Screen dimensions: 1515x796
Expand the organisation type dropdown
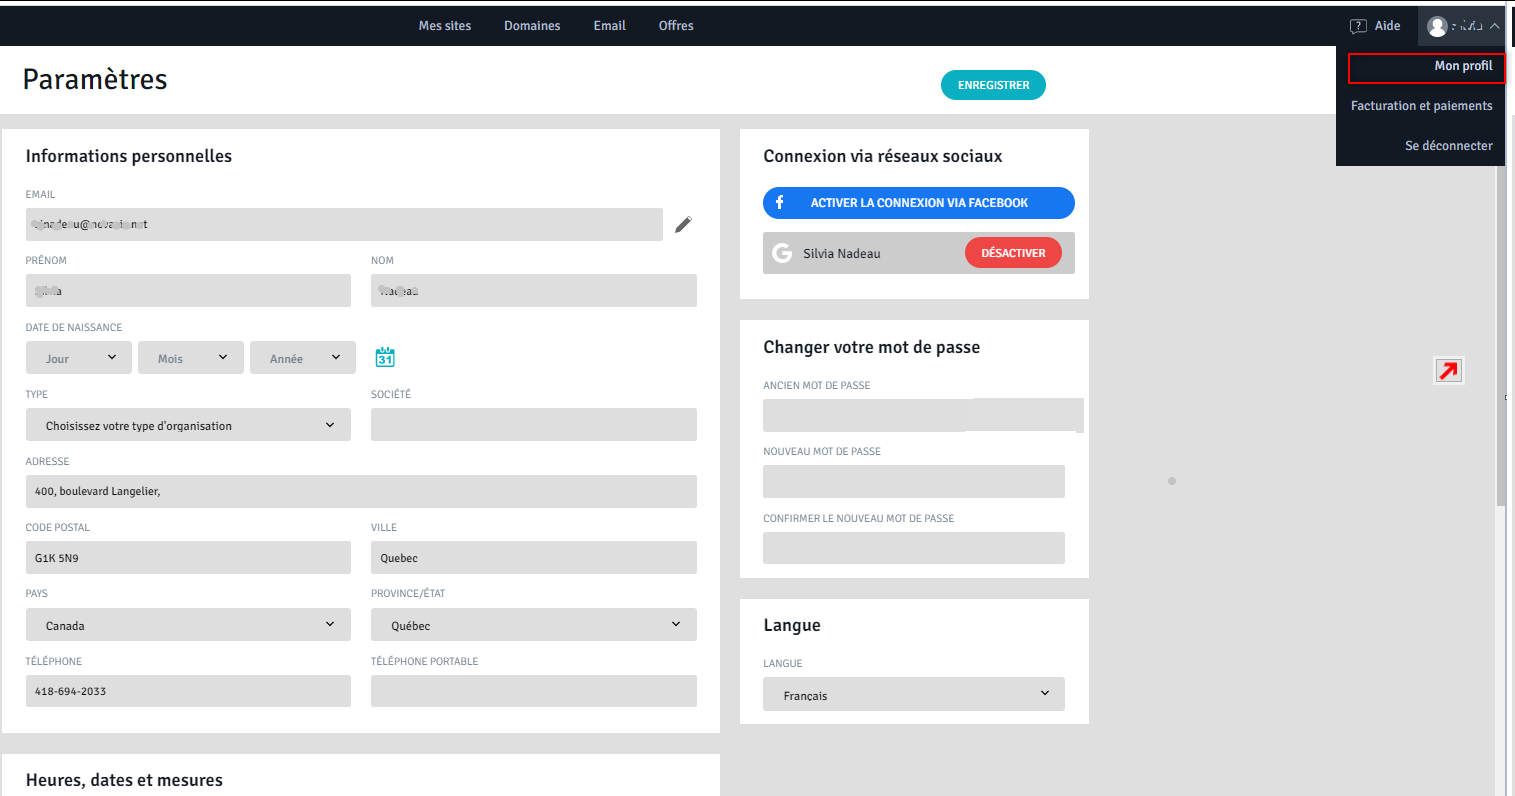coord(188,425)
